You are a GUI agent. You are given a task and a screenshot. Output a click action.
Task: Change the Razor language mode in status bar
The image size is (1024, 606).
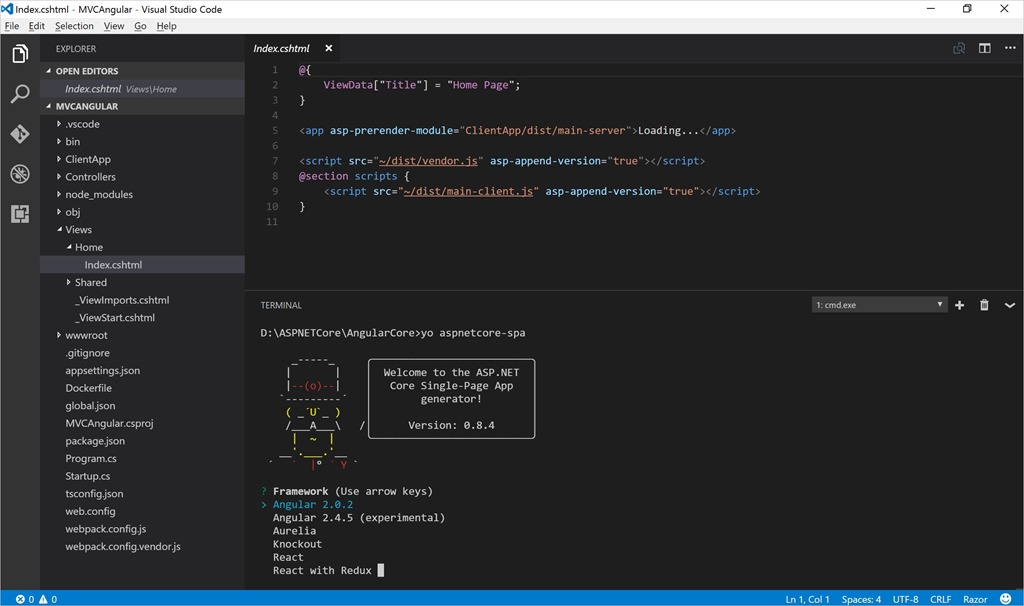click(x=974, y=599)
